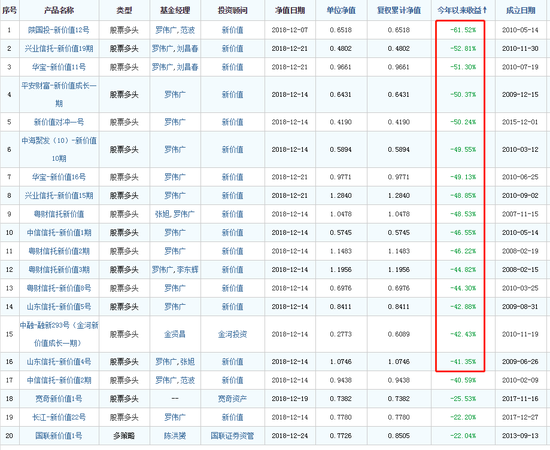Click fund manager 罗伟广 in row 19
Image resolution: width=550 pixels, height=450 pixels.
tap(175, 417)
